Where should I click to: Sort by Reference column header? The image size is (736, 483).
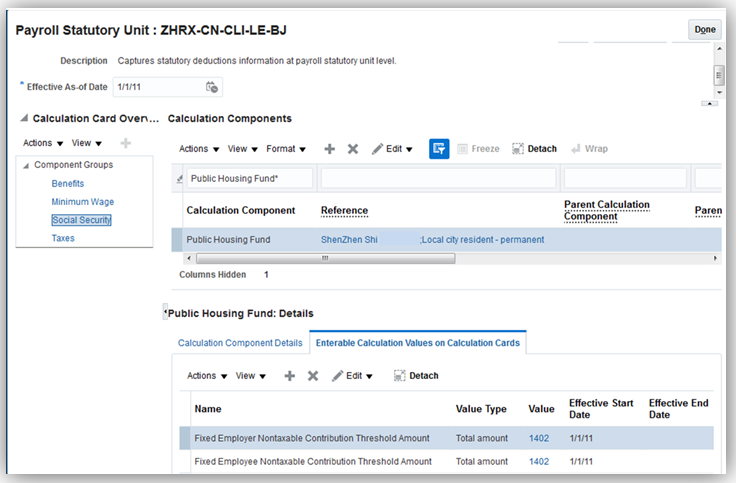coord(345,210)
